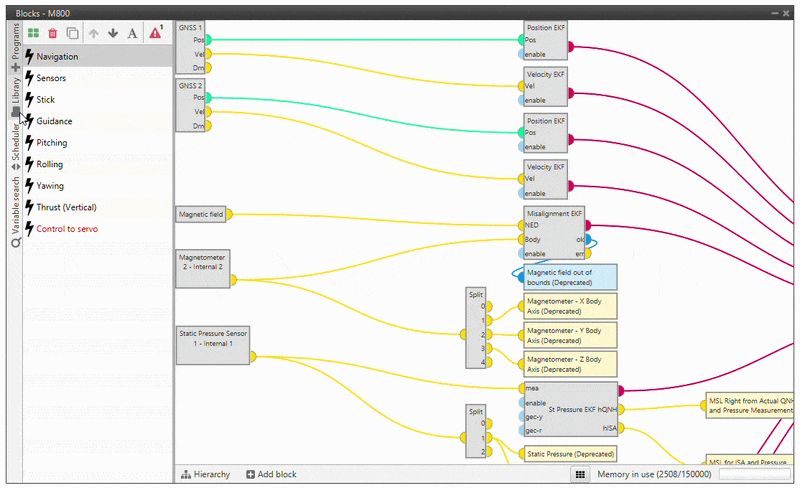Delete program using the red trash icon

53,32
